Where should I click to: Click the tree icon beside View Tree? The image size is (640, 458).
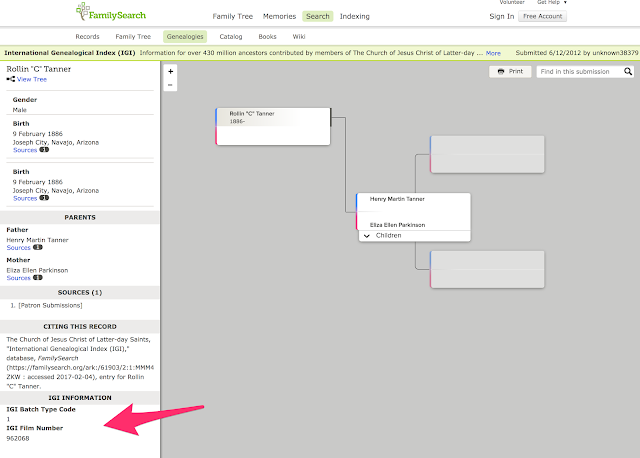[11, 79]
